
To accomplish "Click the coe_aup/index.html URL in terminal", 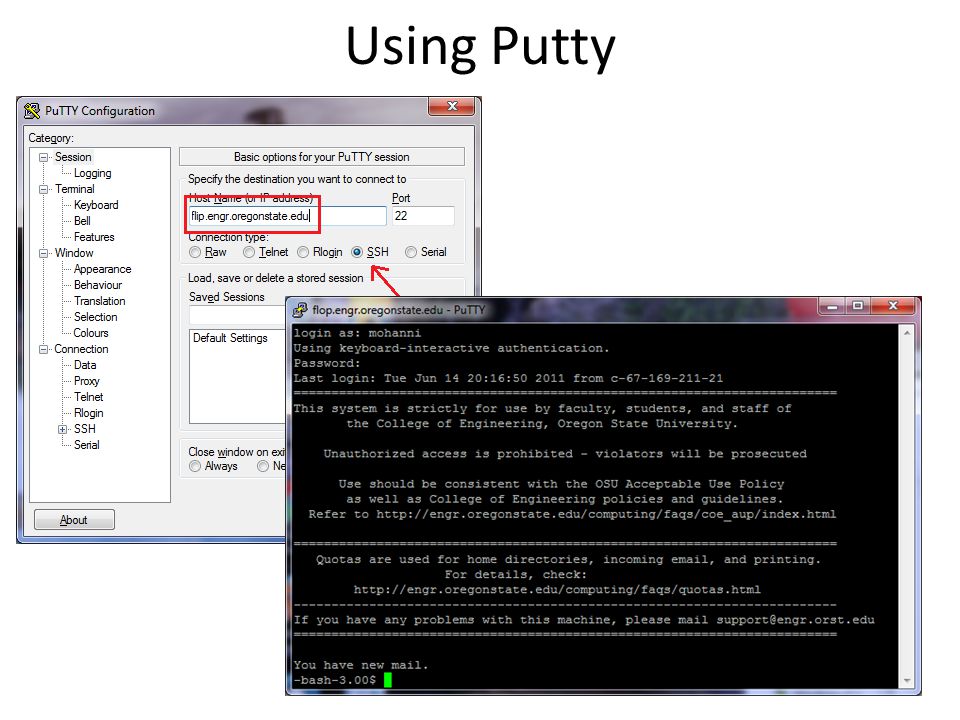I will click(606, 514).
